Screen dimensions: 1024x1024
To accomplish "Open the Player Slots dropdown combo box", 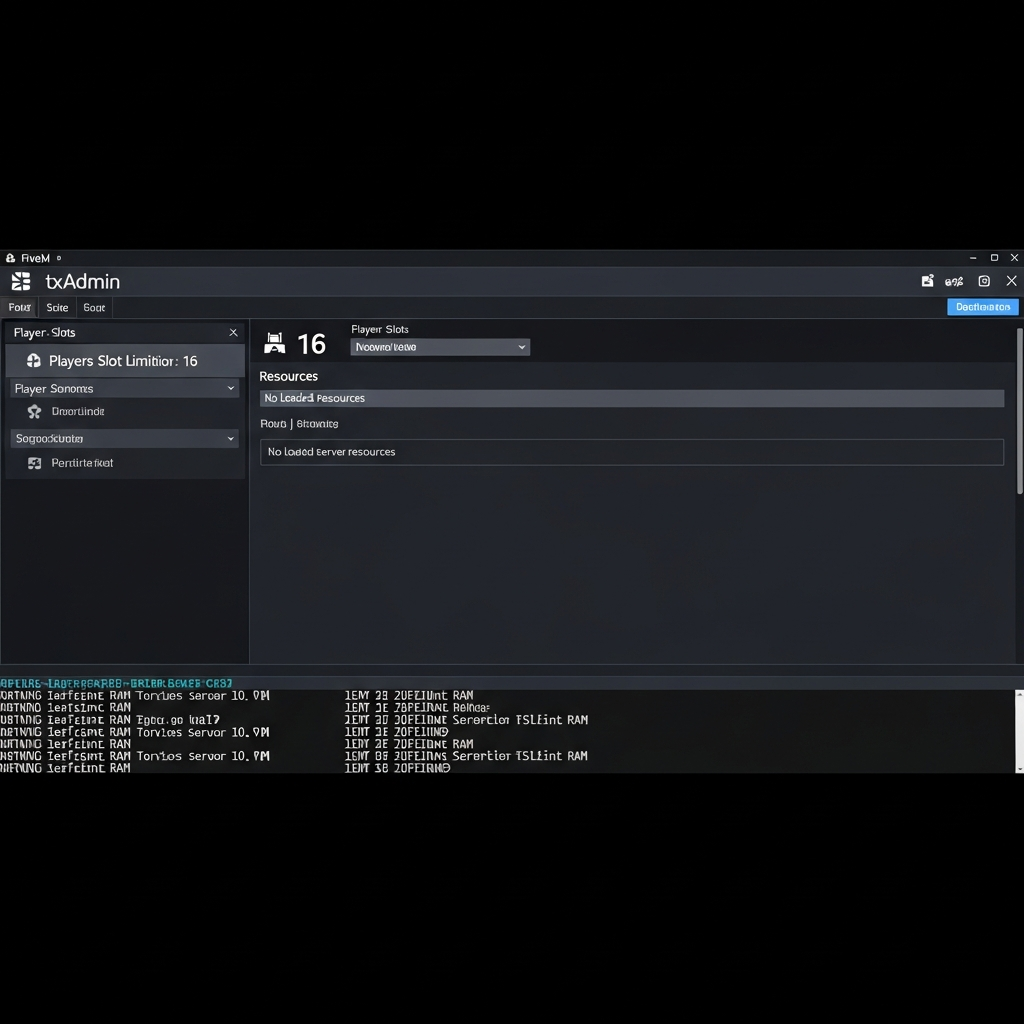I will pyautogui.click(x=440, y=346).
